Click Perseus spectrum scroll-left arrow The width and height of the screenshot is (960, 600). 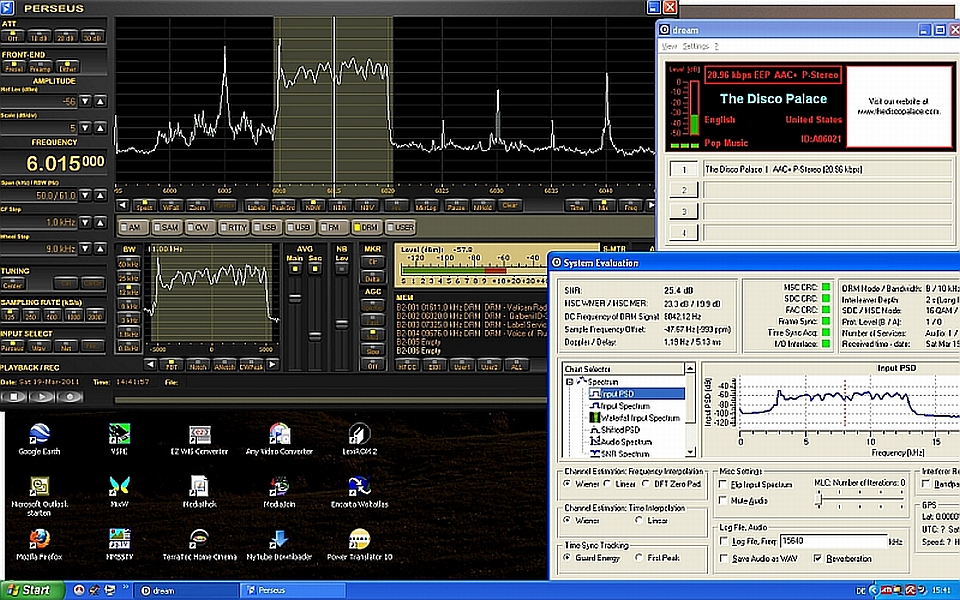122,206
